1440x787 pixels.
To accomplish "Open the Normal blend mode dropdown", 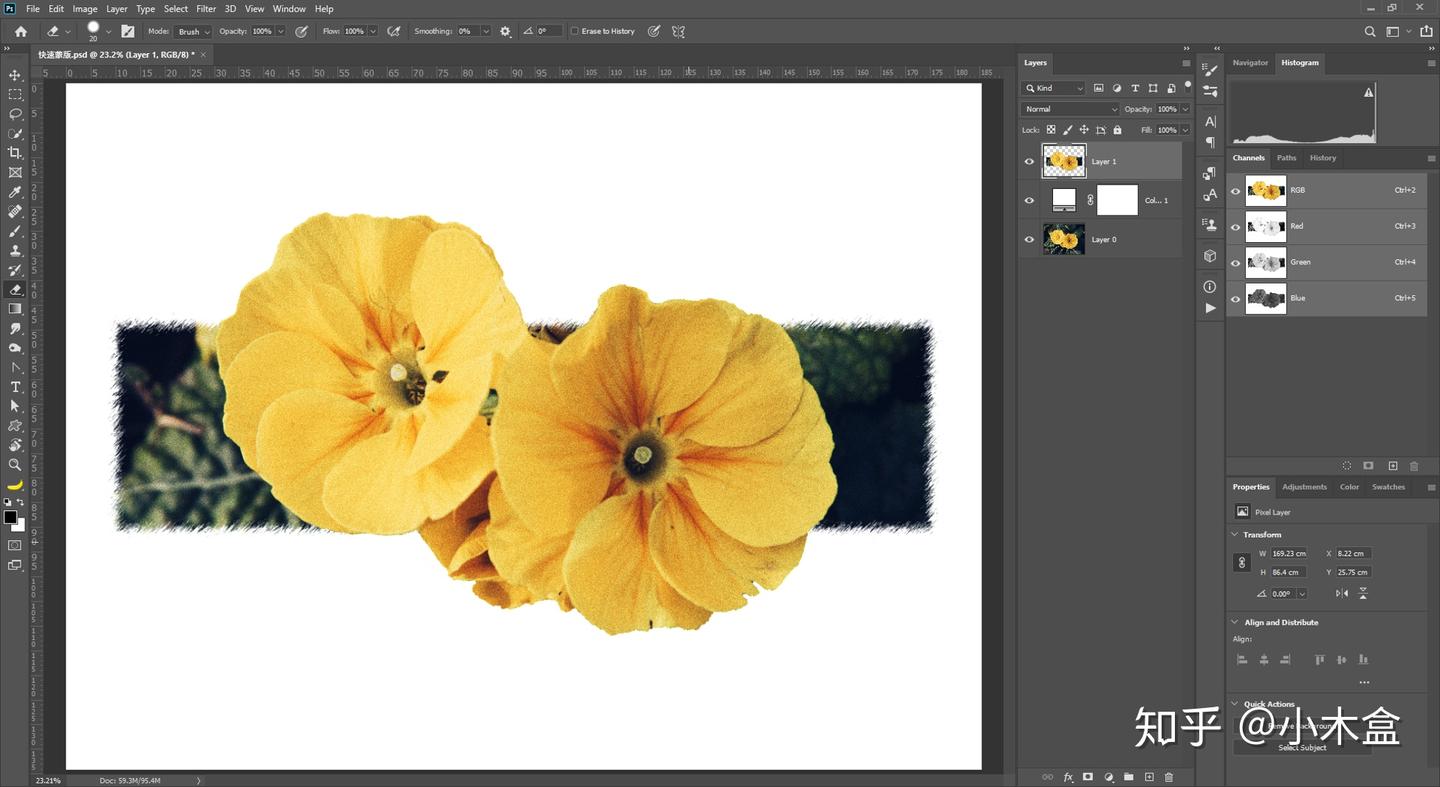I will (x=1070, y=109).
